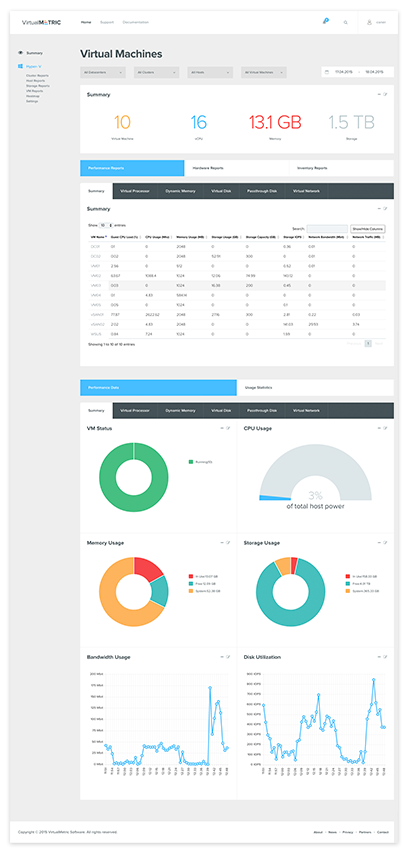Minimize the Storage Usage panel
Image resolution: width=407 pixels, height=861 pixels.
tap(379, 543)
